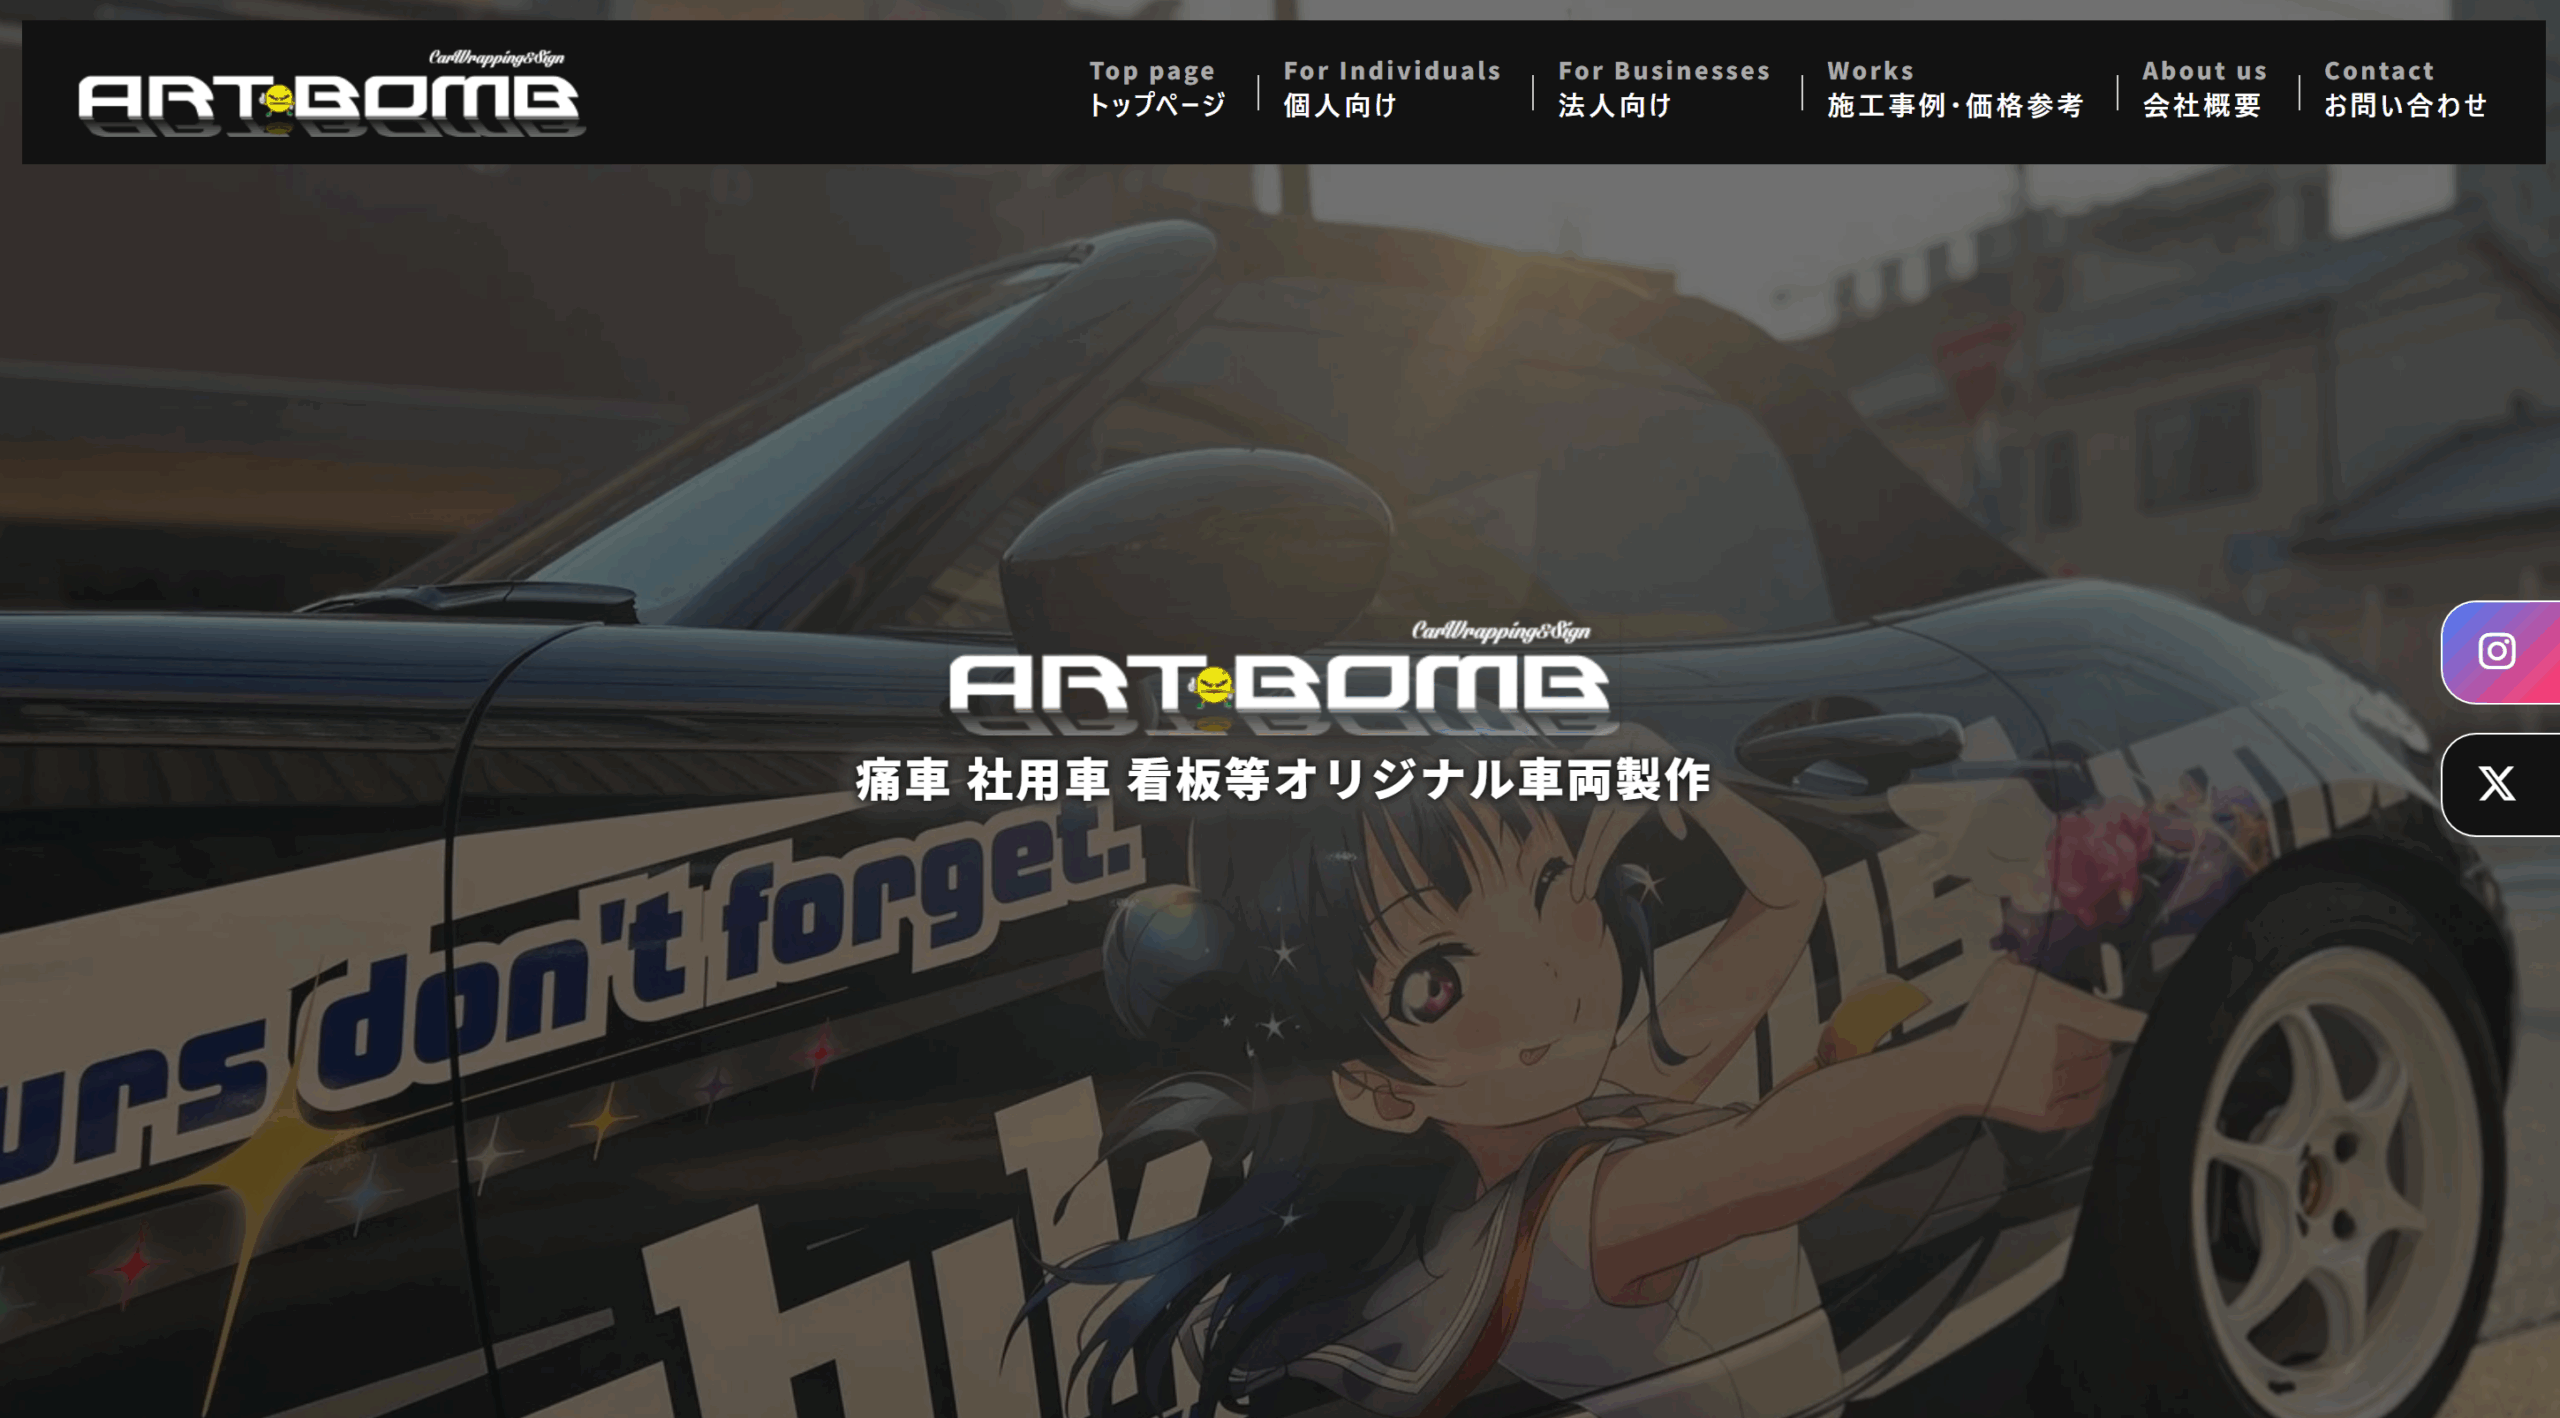Open Works 施工事例・価格参考 page
The image size is (2560, 1418).
click(1955, 89)
